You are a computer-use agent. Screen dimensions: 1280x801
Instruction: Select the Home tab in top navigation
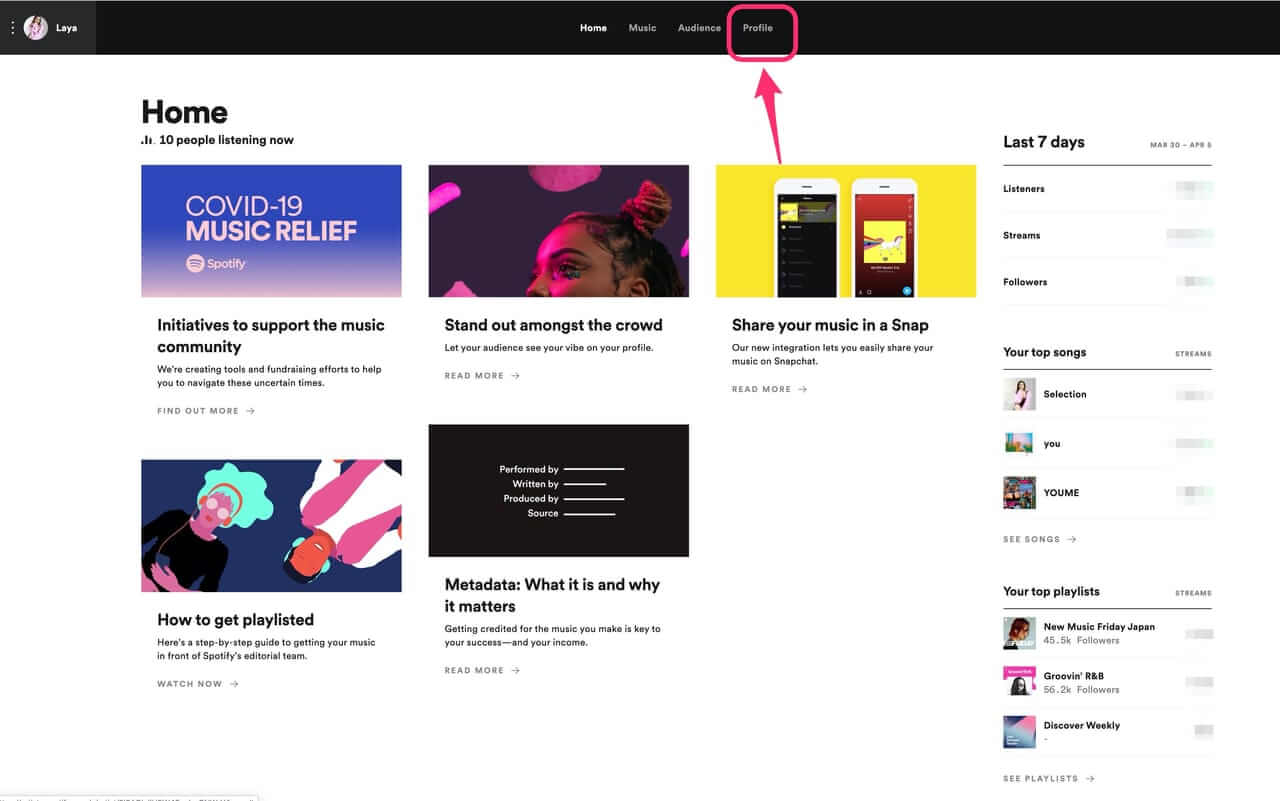tap(593, 28)
